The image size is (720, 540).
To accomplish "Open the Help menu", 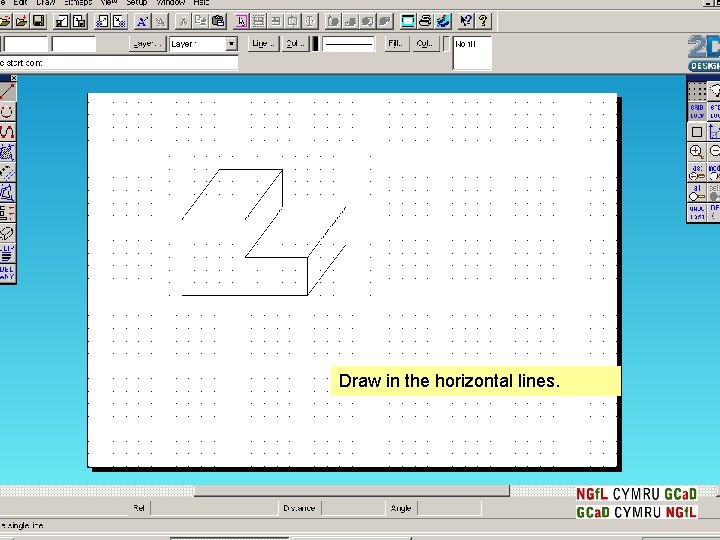I will [201, 2].
